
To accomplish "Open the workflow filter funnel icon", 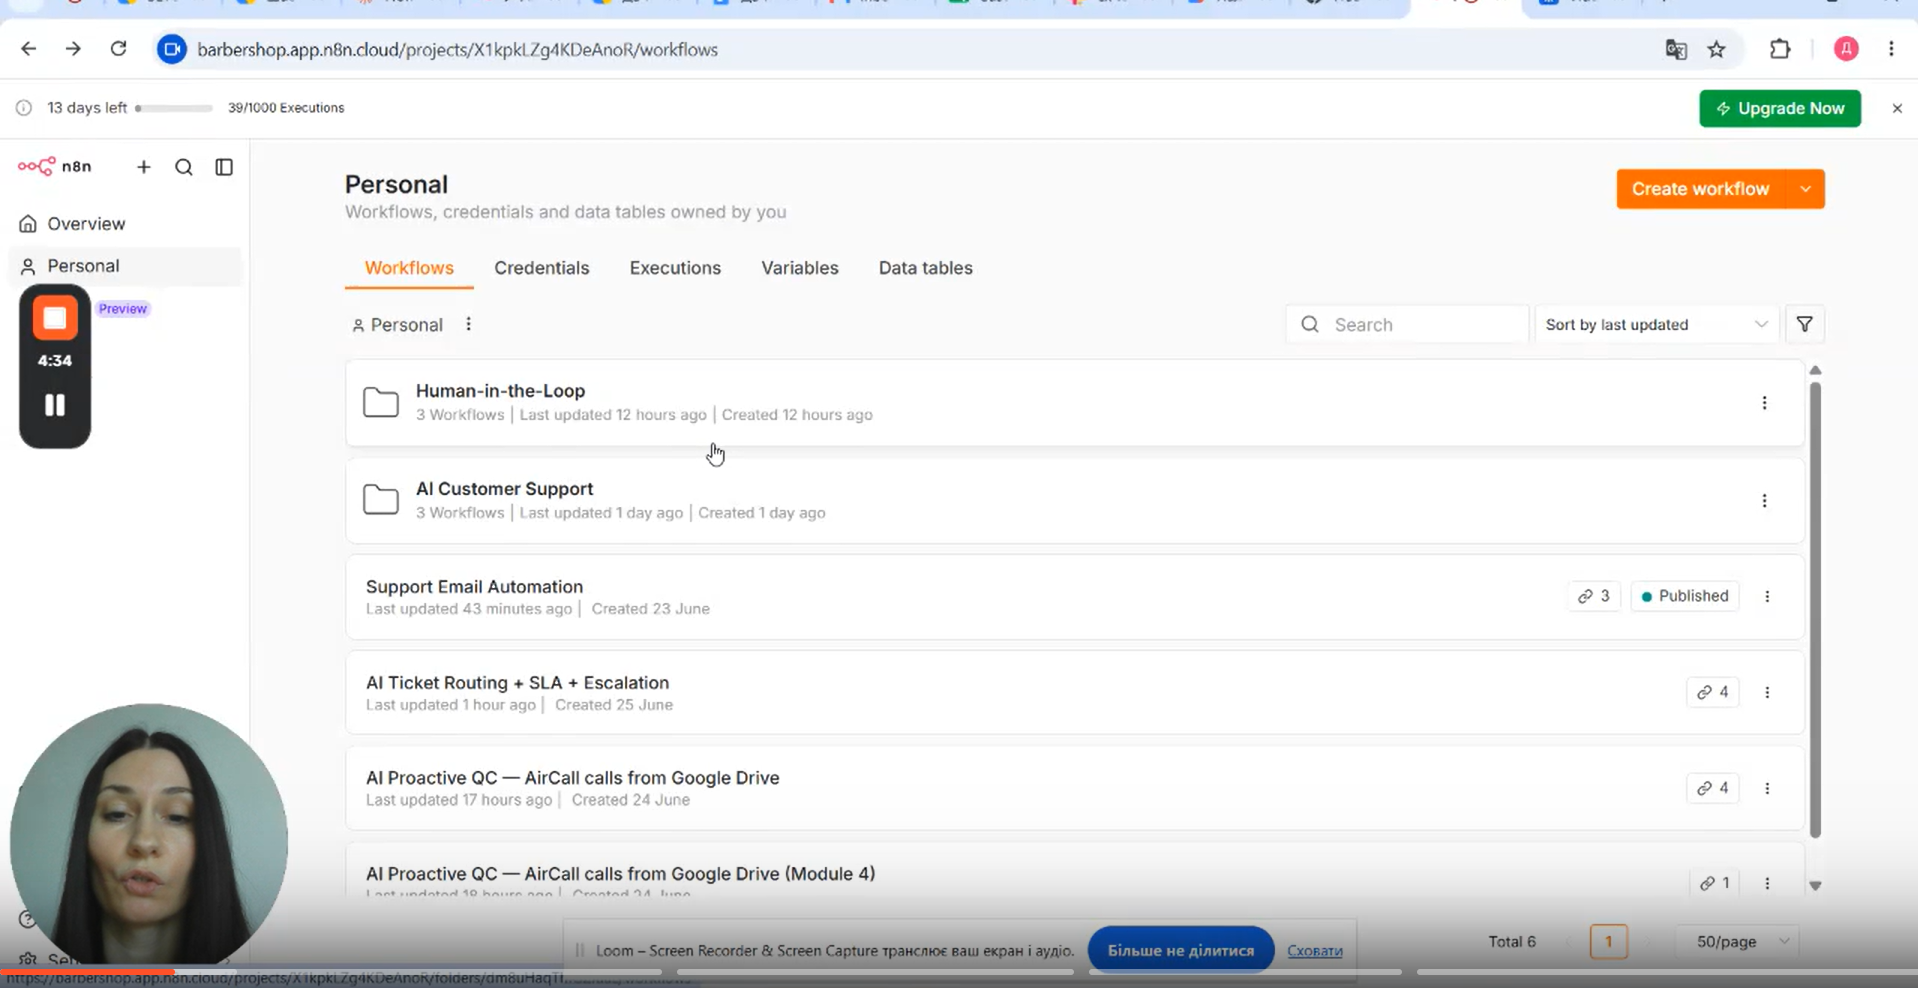I will pyautogui.click(x=1805, y=324).
